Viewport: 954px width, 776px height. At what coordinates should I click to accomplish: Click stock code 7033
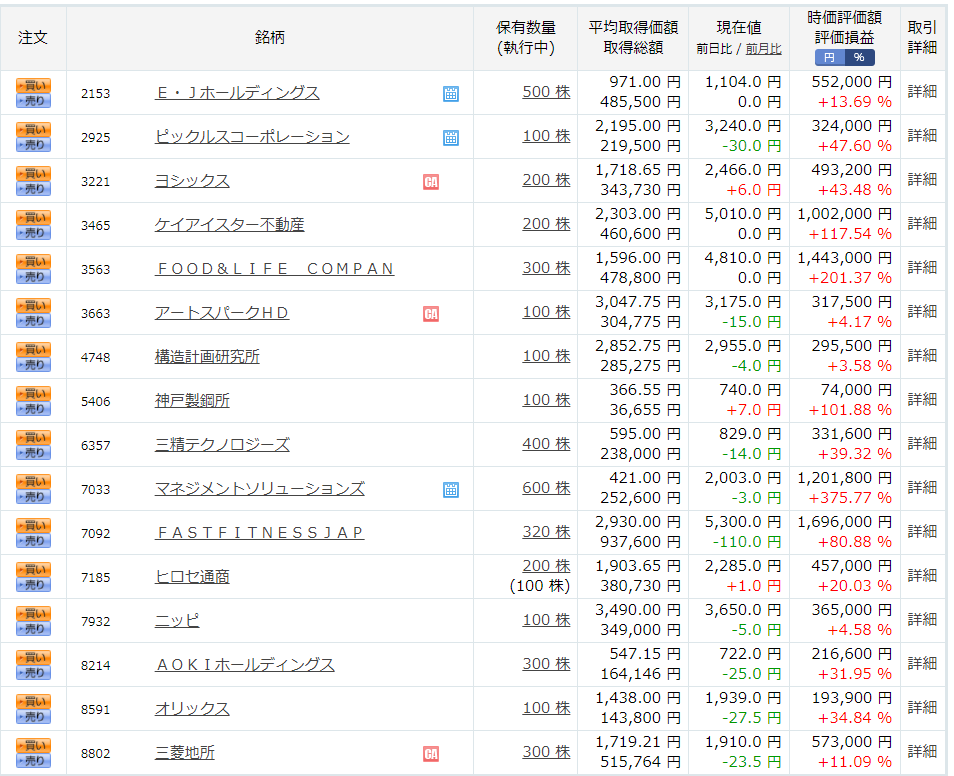pyautogui.click(x=96, y=489)
